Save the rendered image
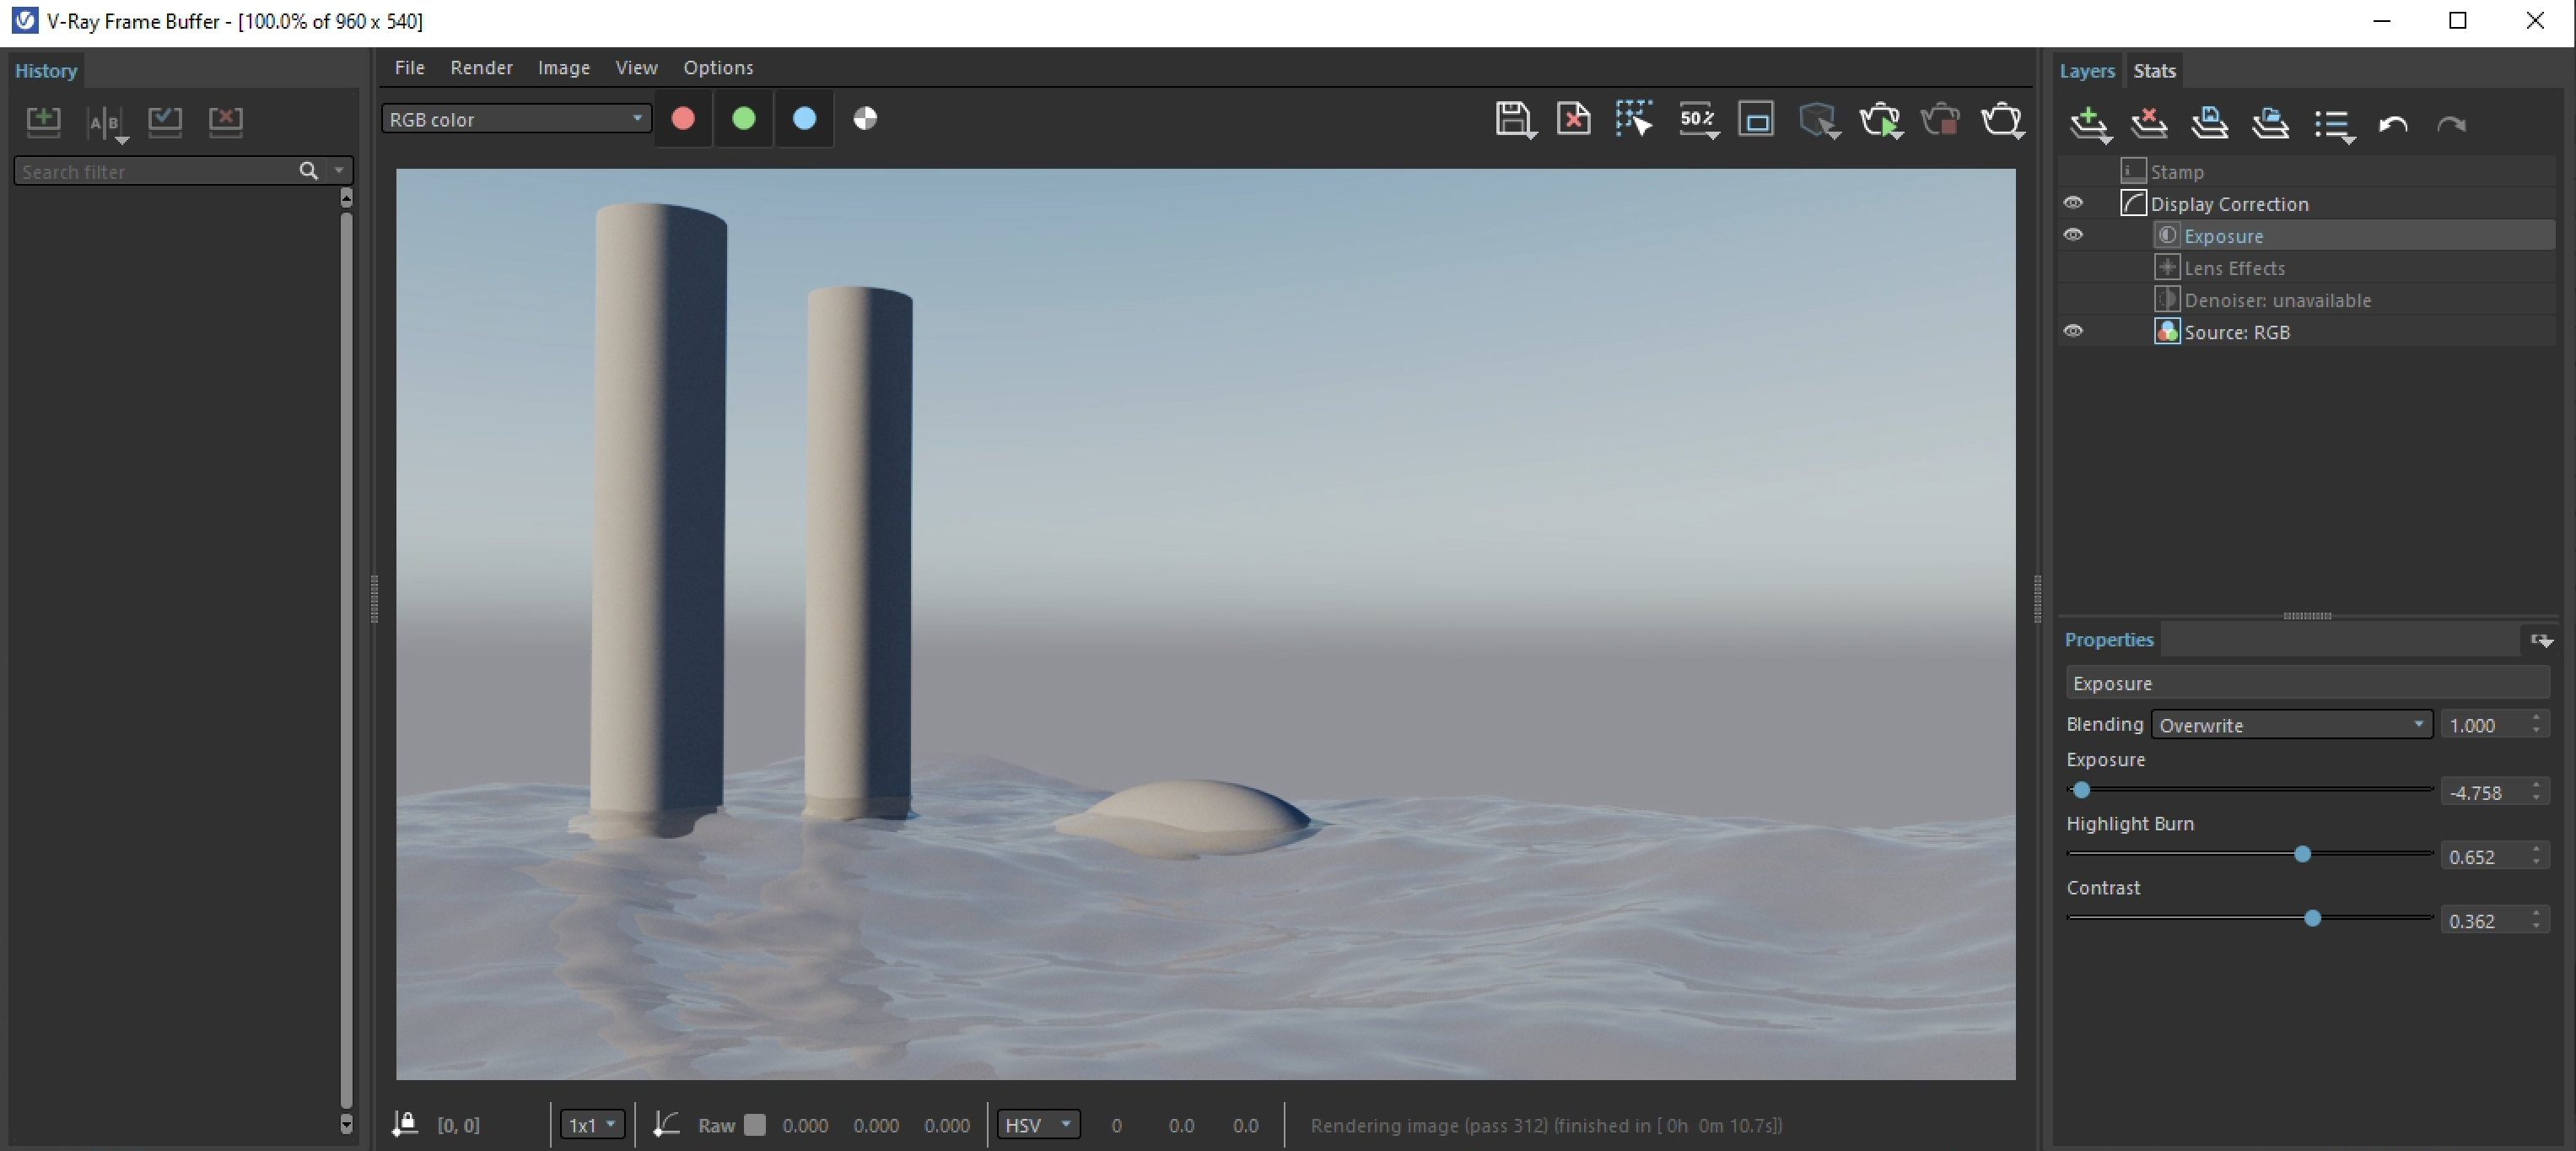The width and height of the screenshot is (2576, 1151). [1515, 120]
